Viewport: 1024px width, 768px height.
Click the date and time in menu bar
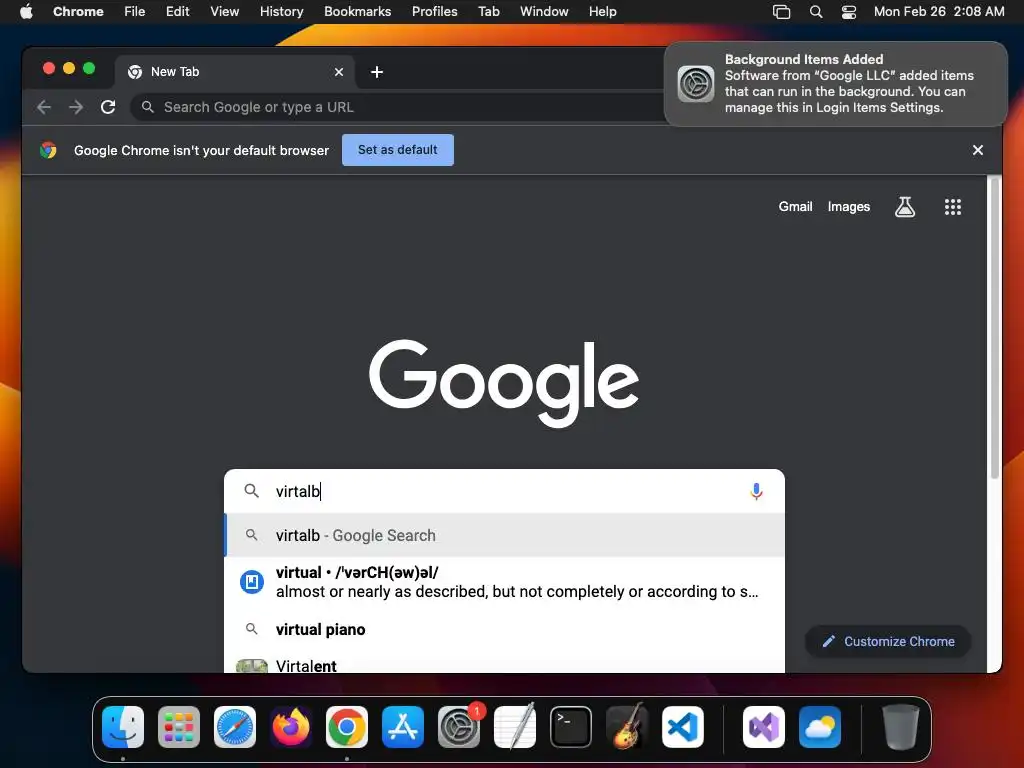point(939,12)
